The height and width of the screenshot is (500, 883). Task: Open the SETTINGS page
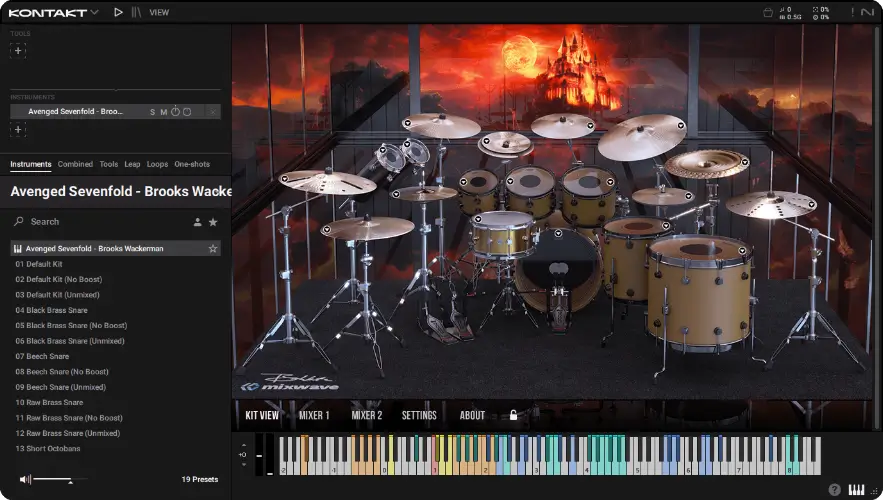[x=419, y=415]
